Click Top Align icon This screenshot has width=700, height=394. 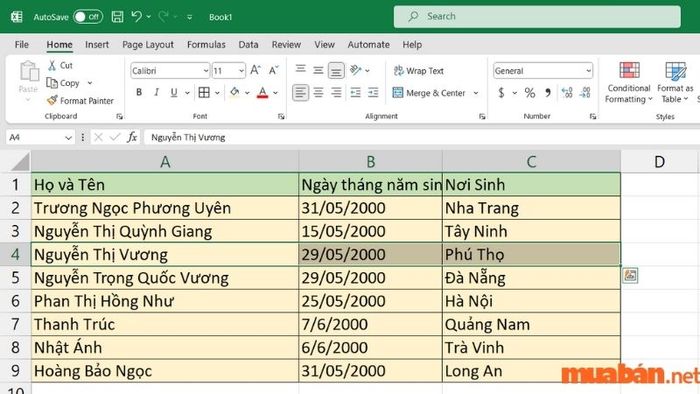pyautogui.click(x=300, y=69)
